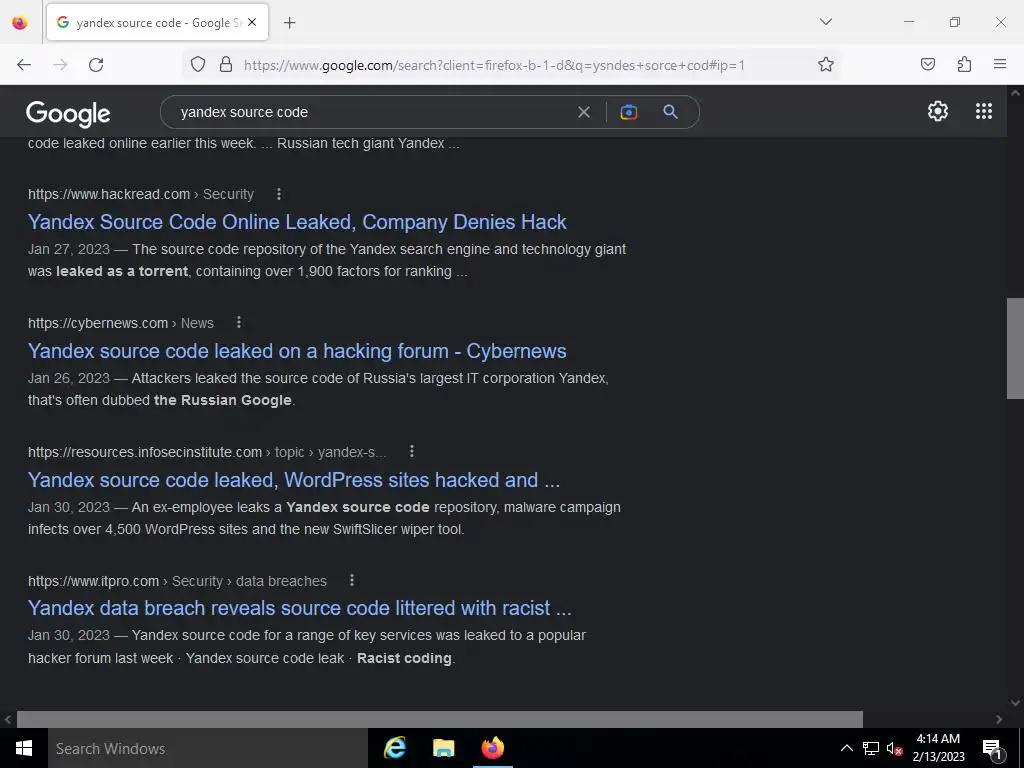Clear the Google search box text
The width and height of the screenshot is (1024, 768).
click(x=584, y=112)
